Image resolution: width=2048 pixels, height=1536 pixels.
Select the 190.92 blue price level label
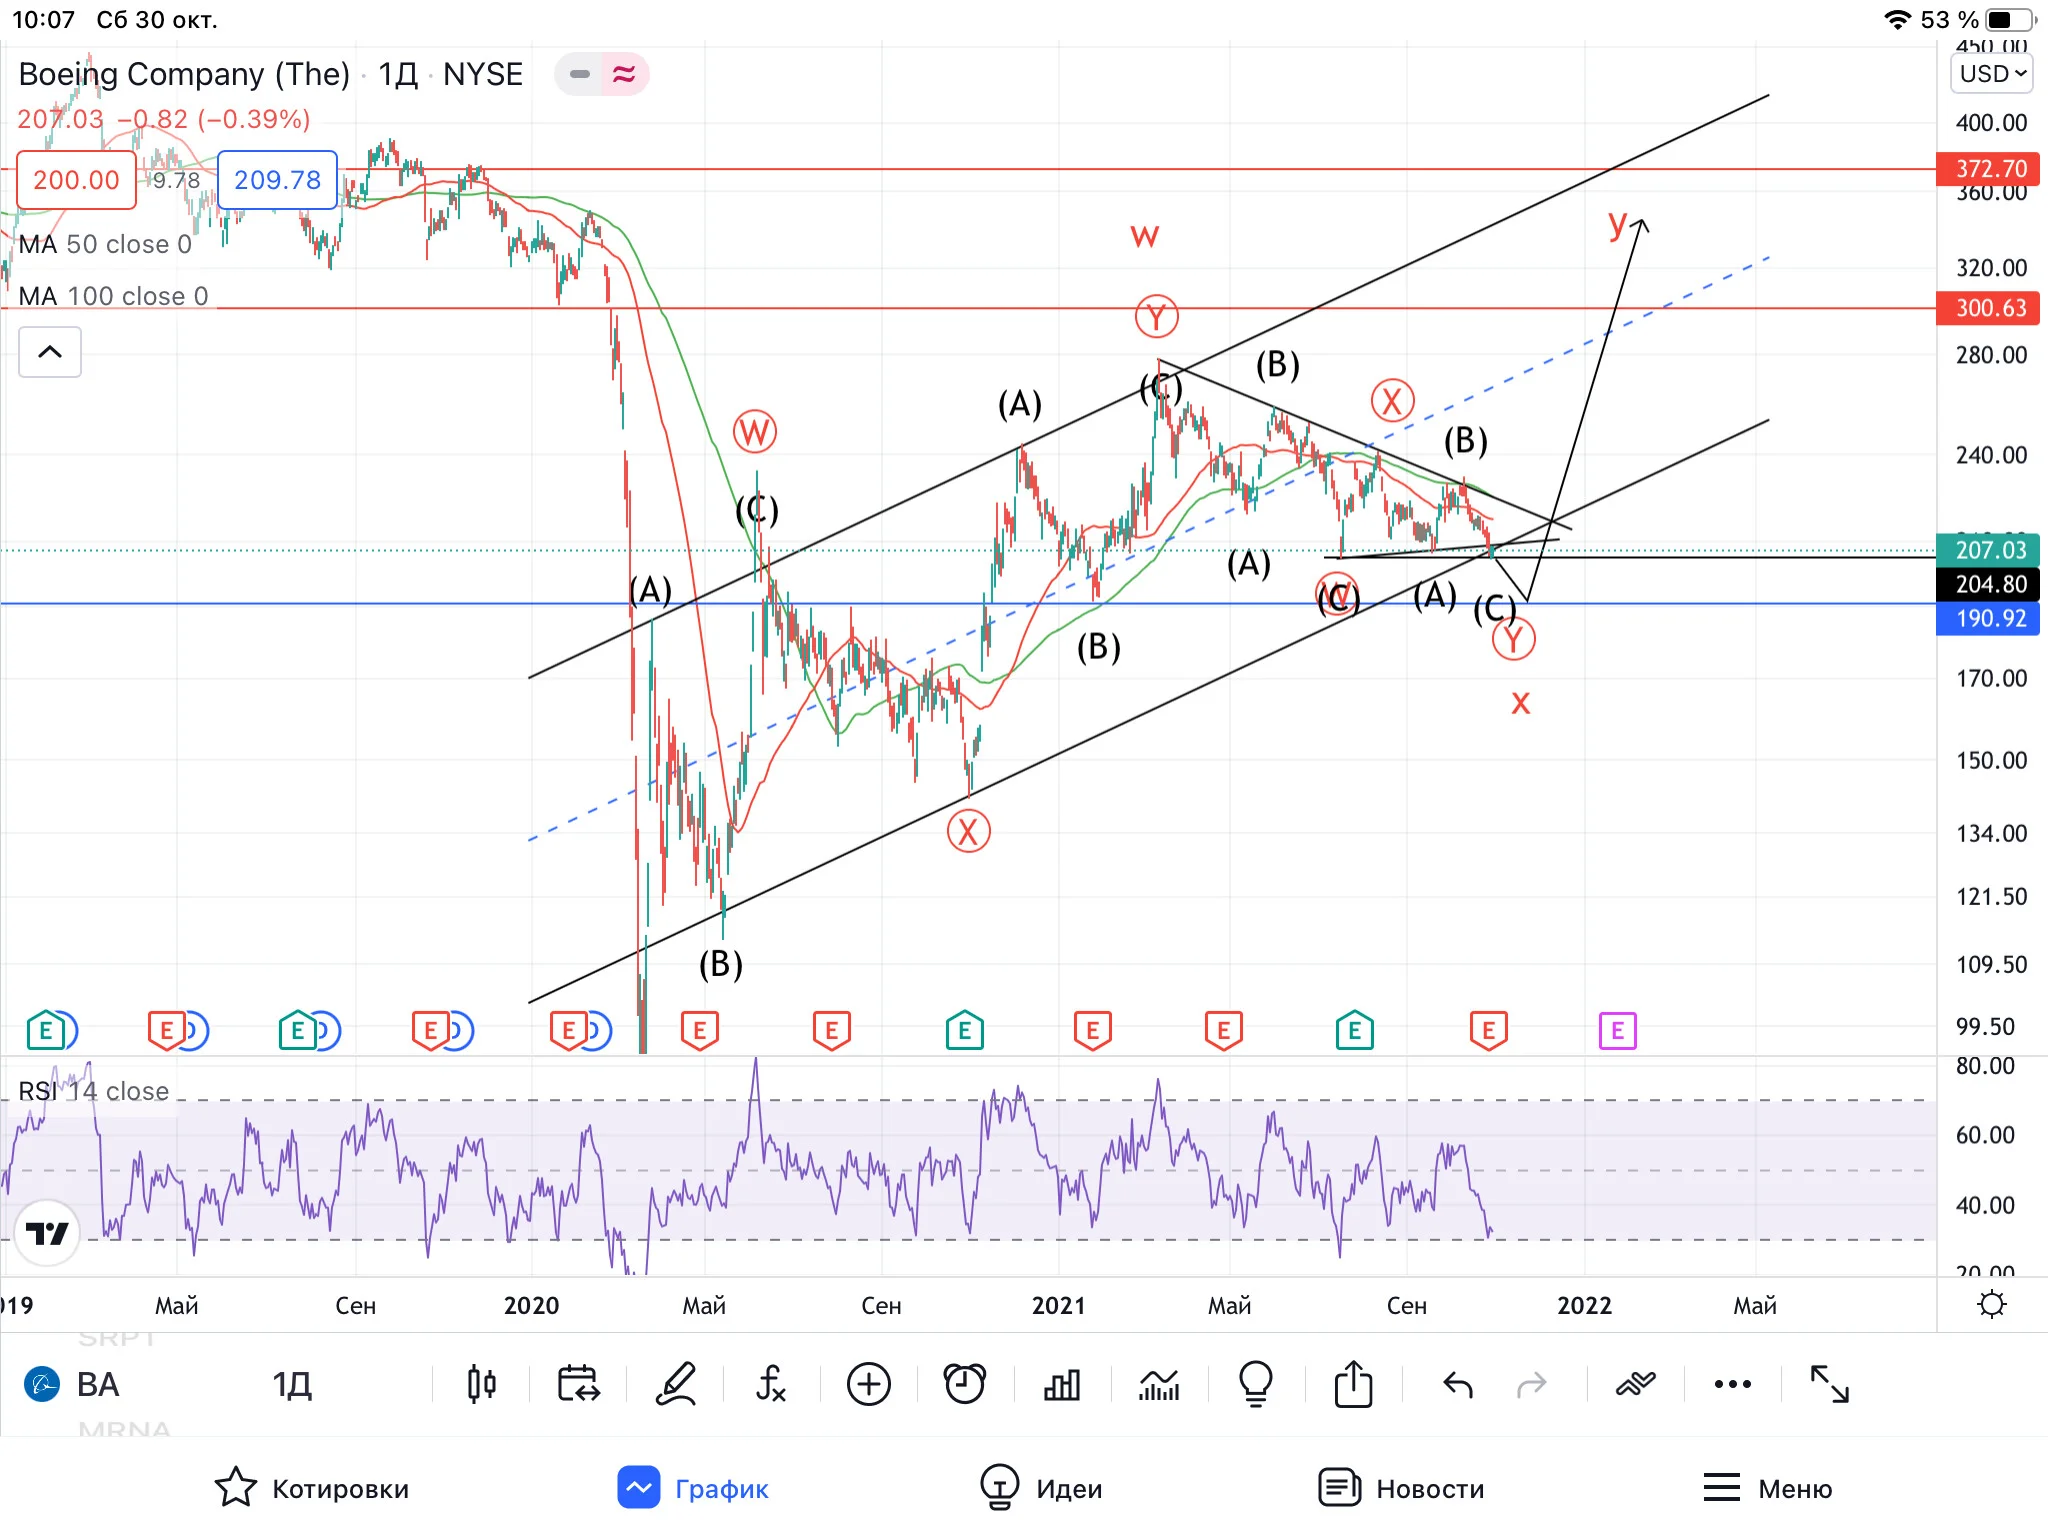[x=1987, y=618]
